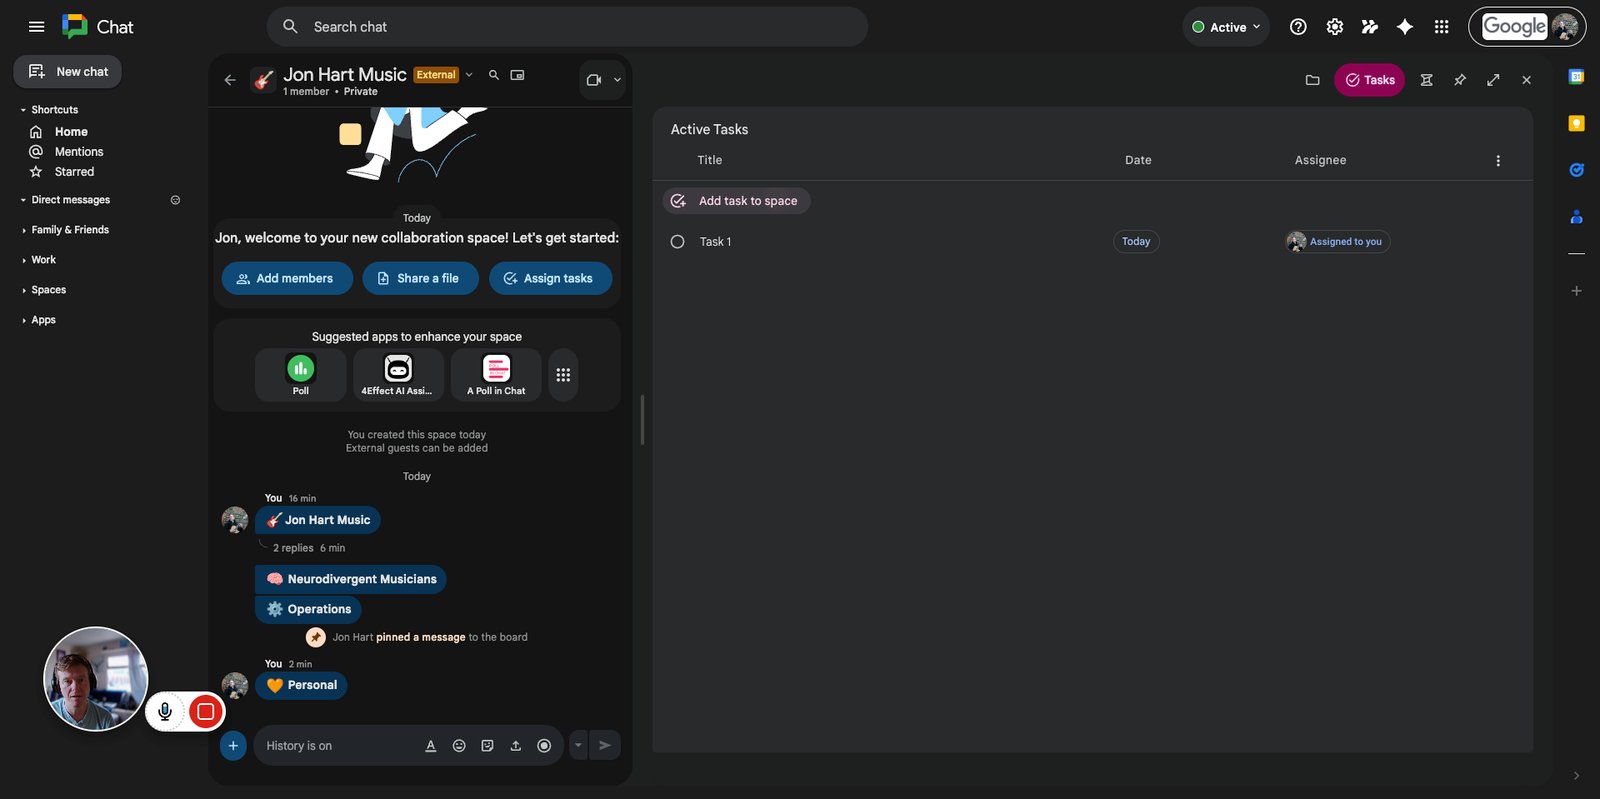Open the Active status dropdown

[1226, 27]
